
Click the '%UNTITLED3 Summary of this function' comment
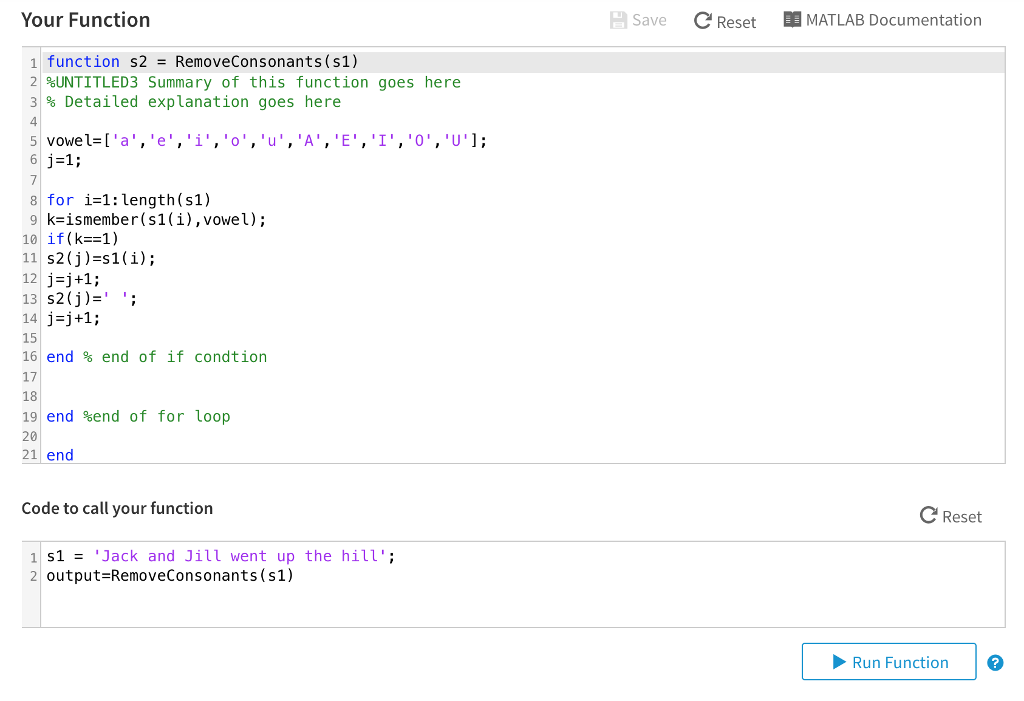pos(253,82)
